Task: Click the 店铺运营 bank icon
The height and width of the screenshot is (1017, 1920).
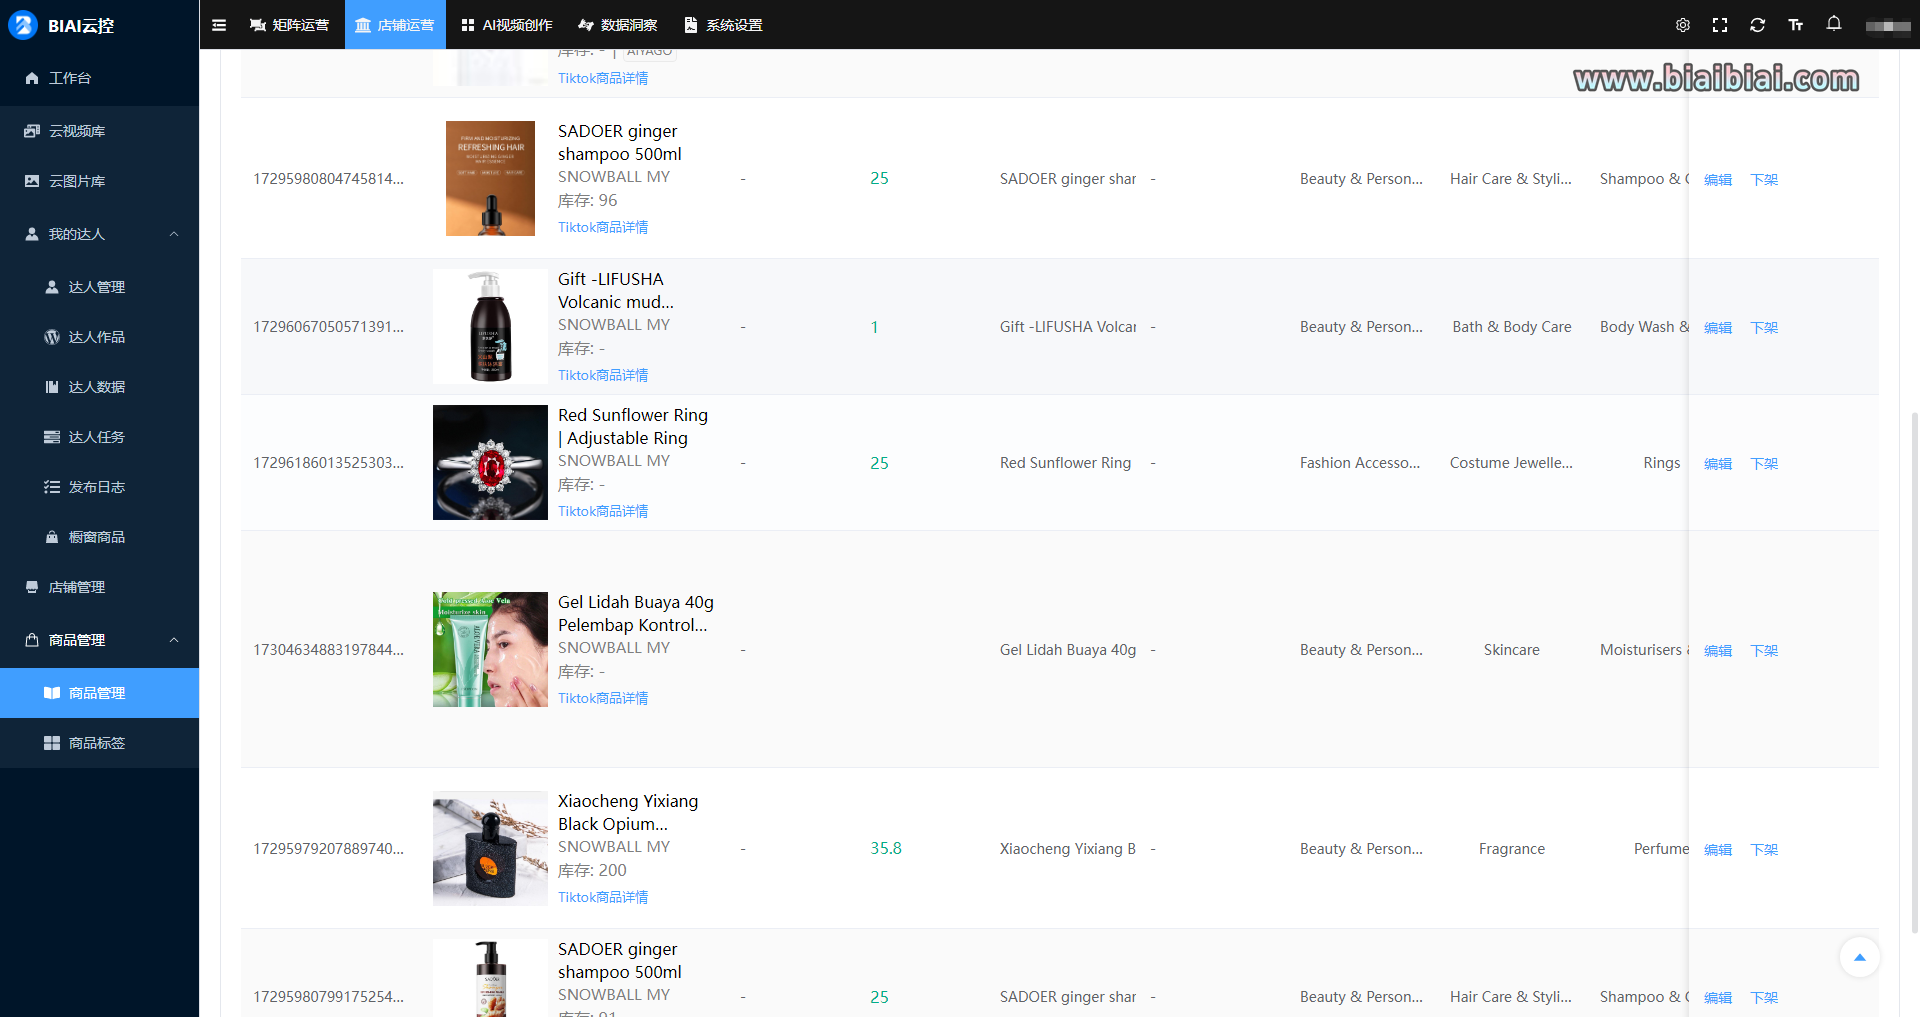Action: (363, 25)
